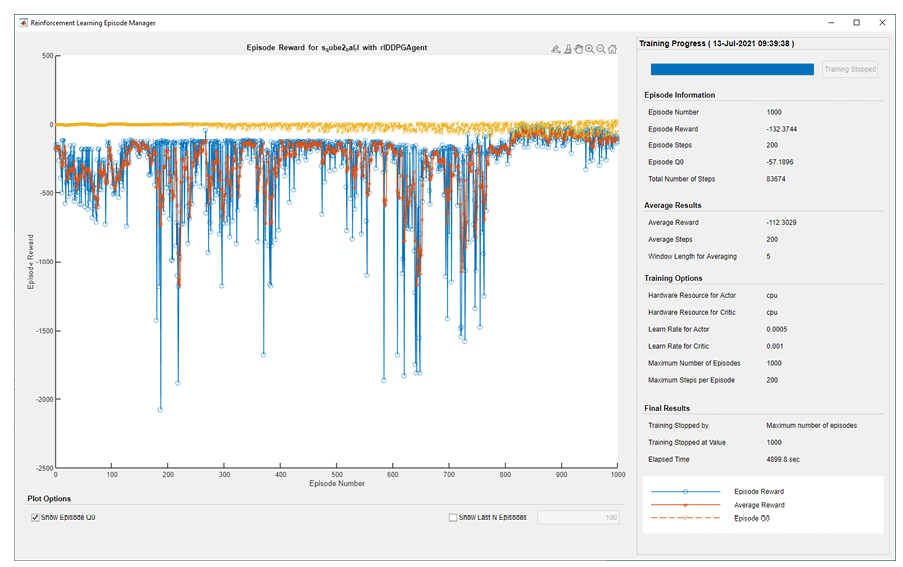Viewport: 903px width, 567px height.
Task: Click the episodes count input field
Action: (x=578, y=517)
